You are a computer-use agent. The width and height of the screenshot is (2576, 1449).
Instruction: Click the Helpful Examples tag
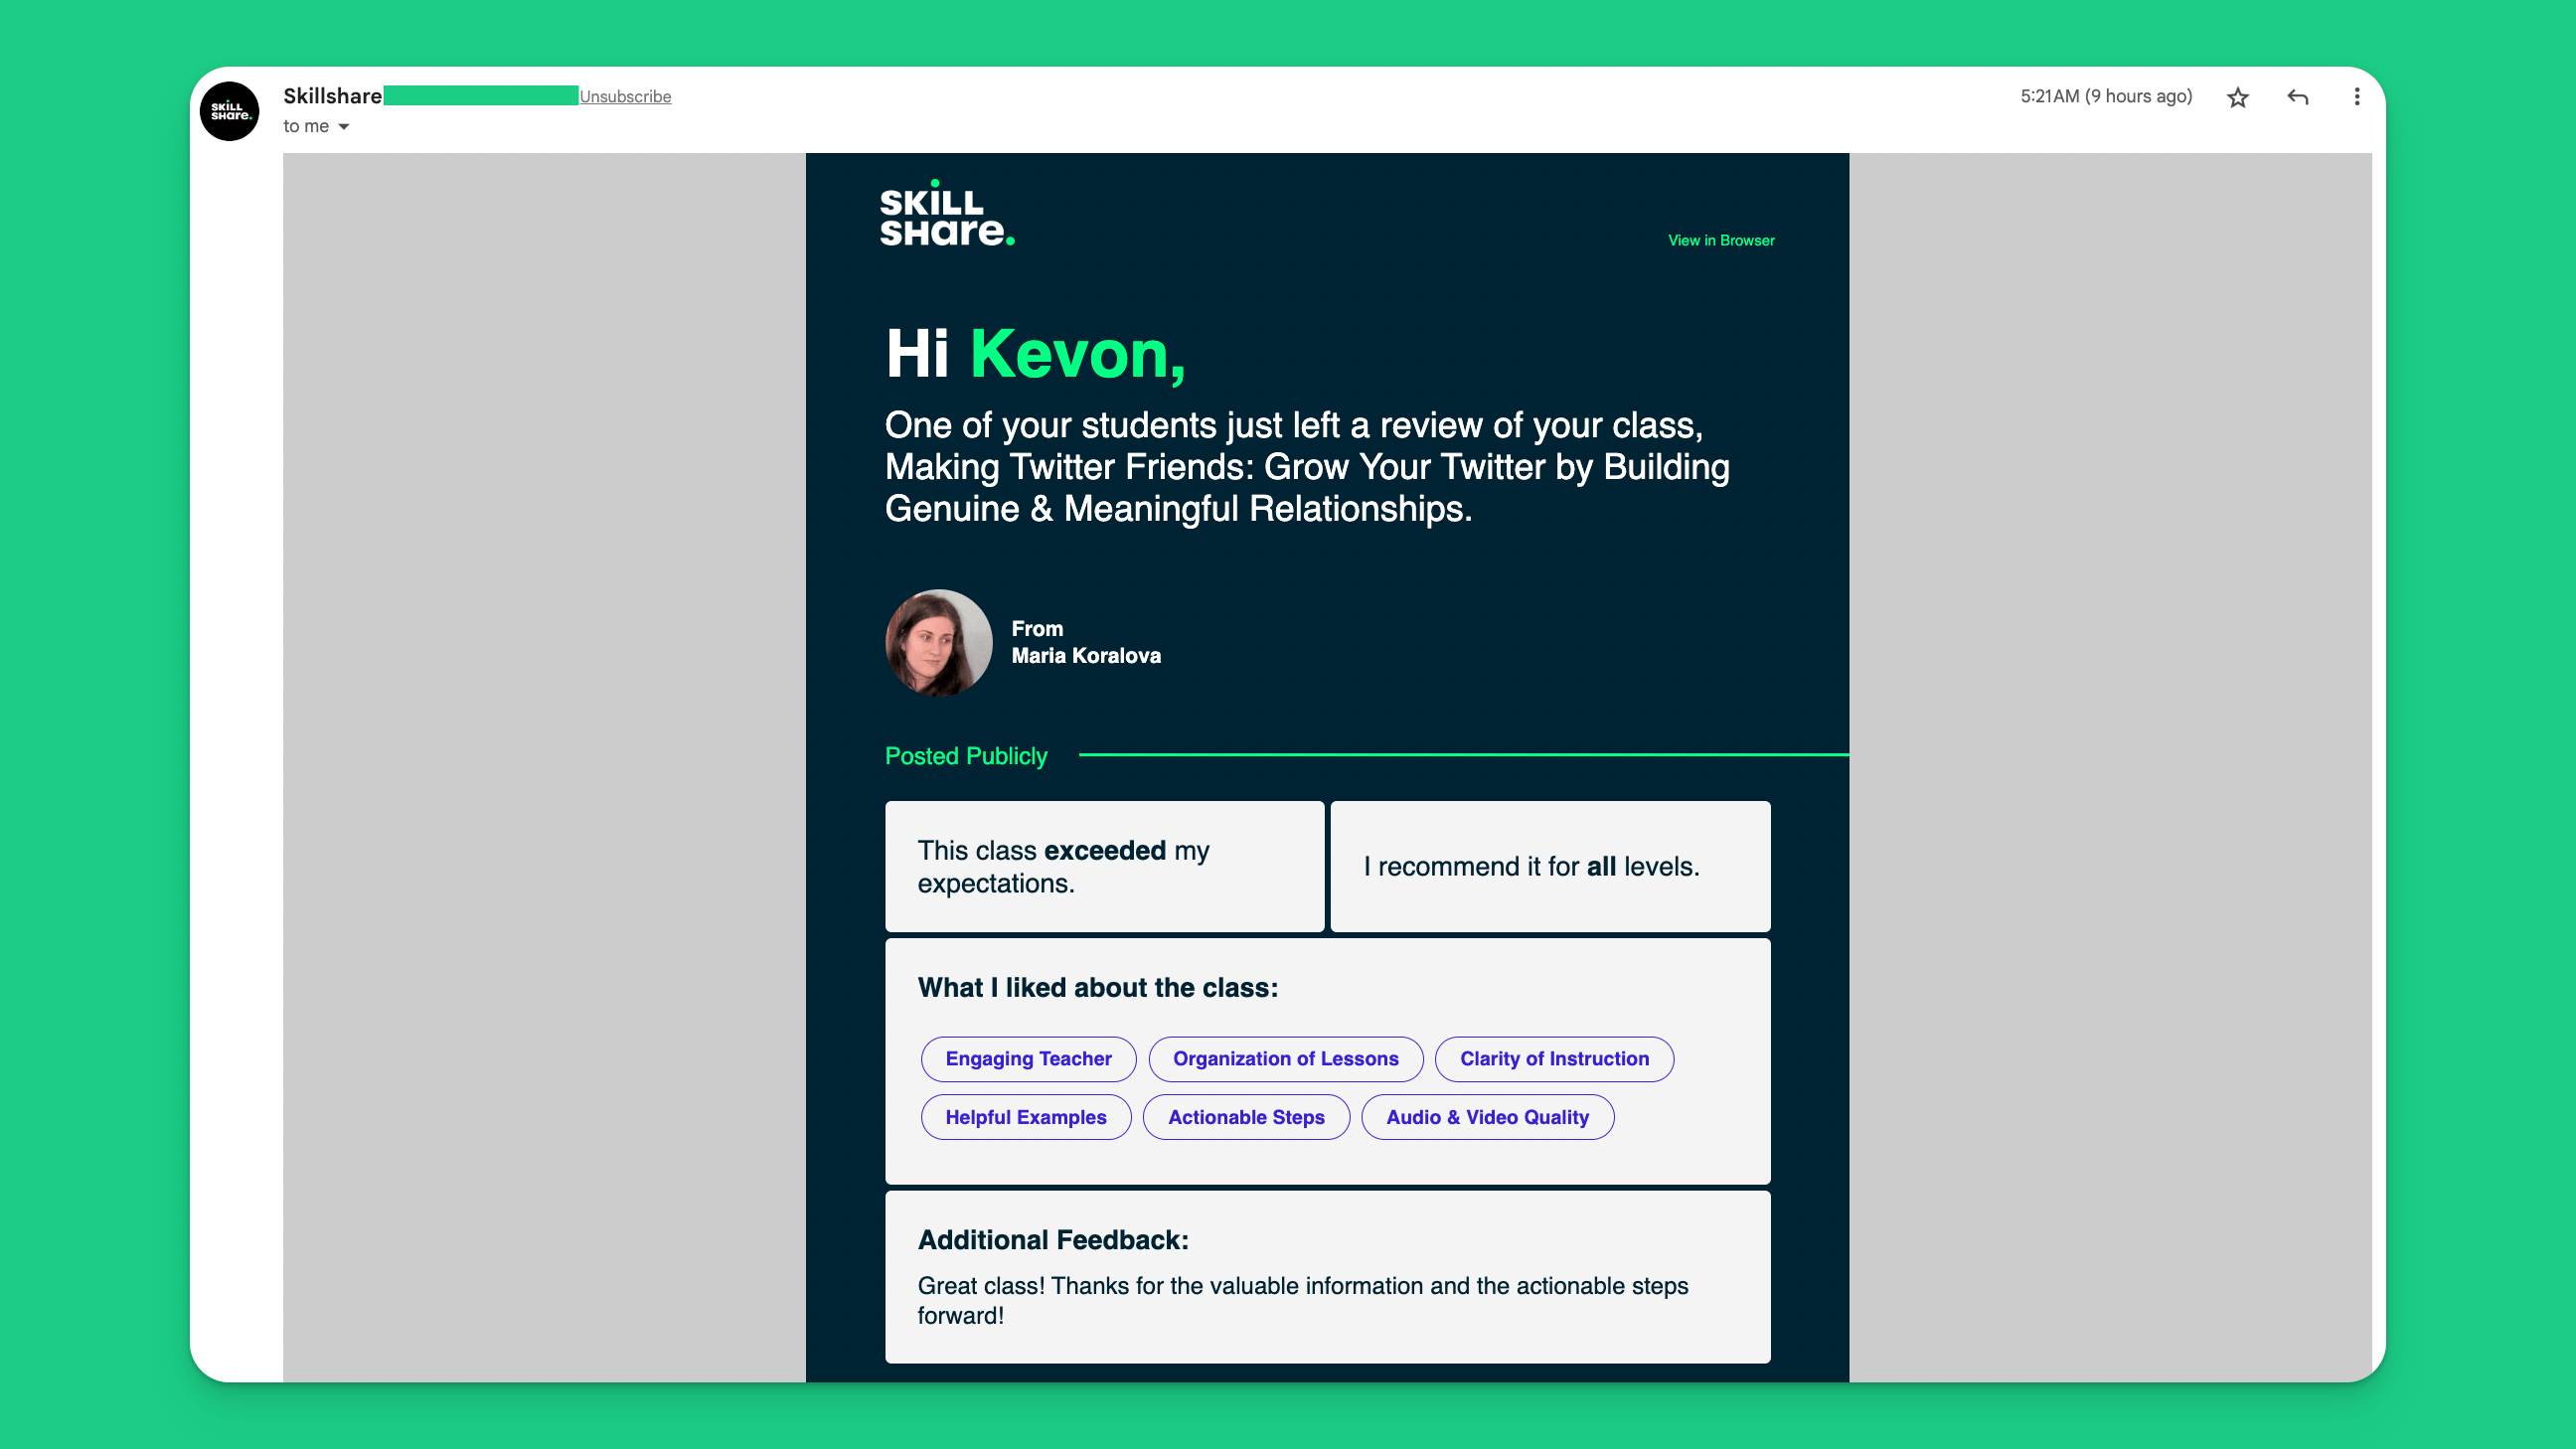(1025, 1117)
